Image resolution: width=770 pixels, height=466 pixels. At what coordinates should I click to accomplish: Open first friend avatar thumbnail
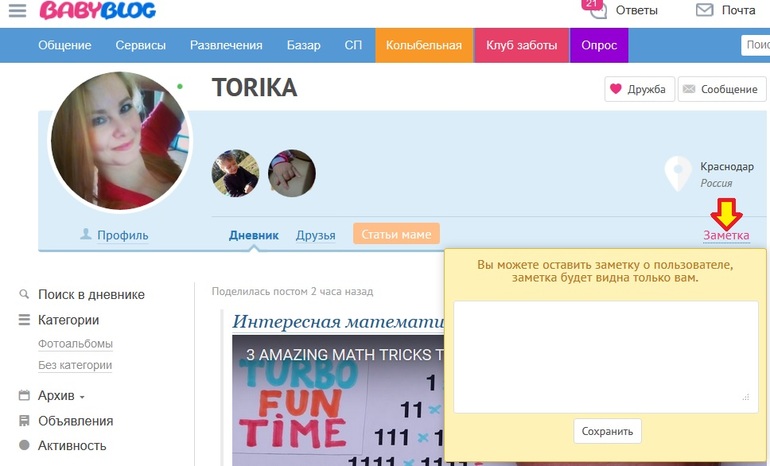point(236,174)
